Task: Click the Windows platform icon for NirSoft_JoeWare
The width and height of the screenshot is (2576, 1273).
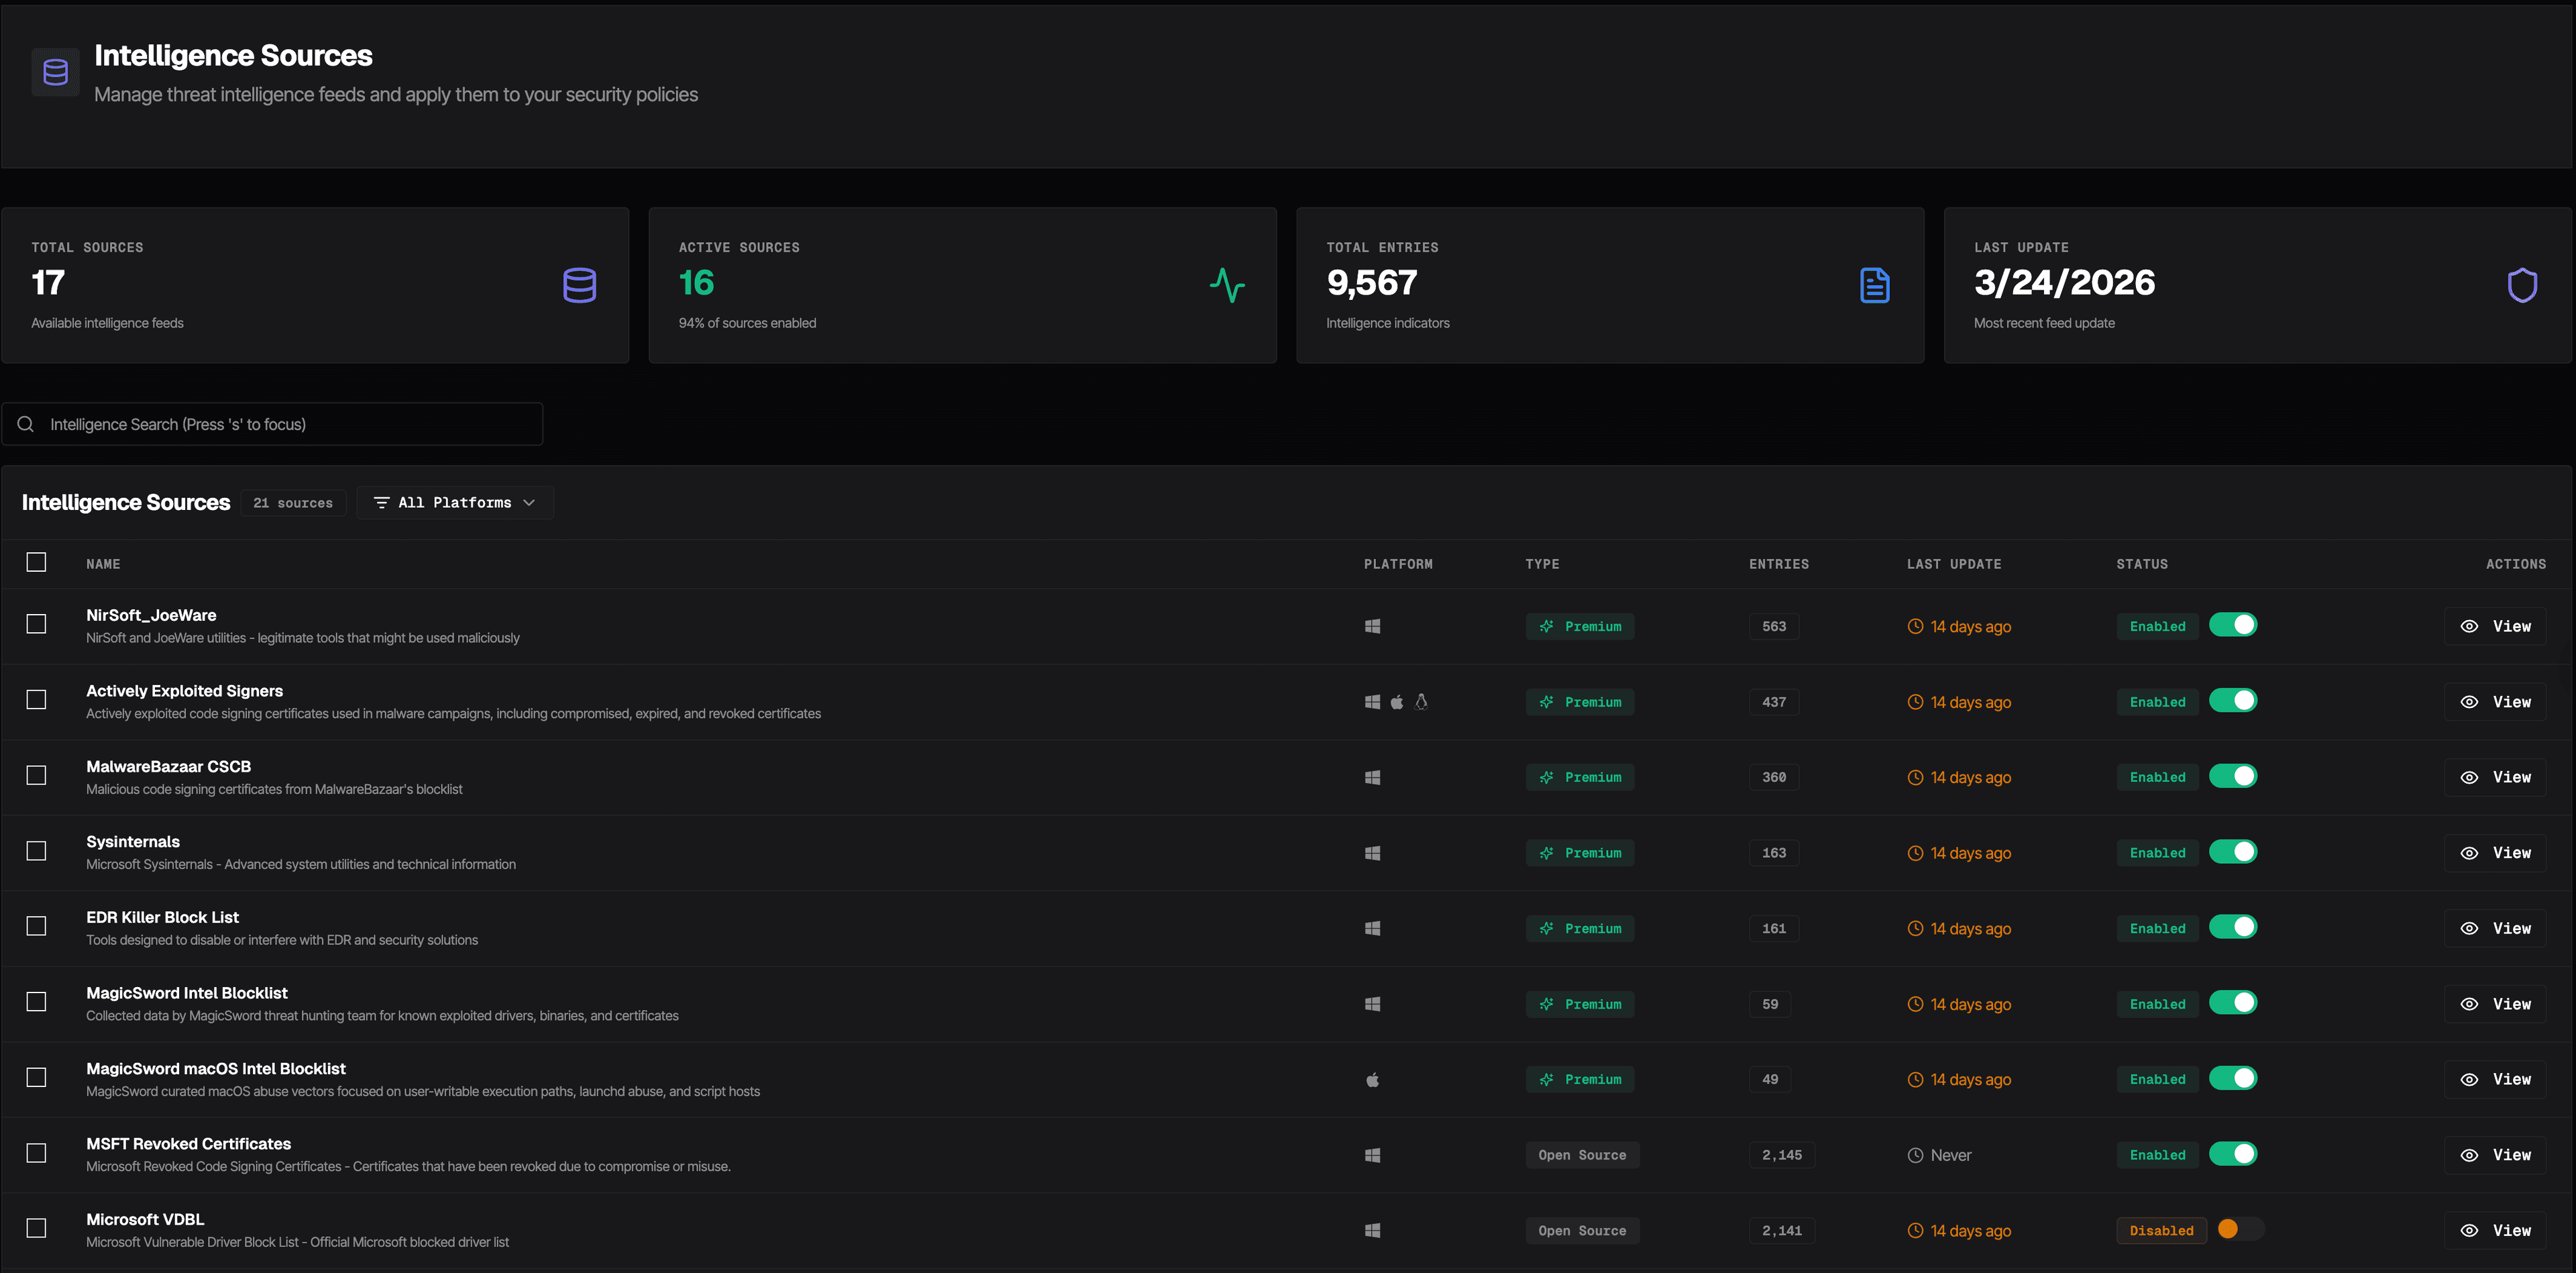Action: pos(1372,625)
